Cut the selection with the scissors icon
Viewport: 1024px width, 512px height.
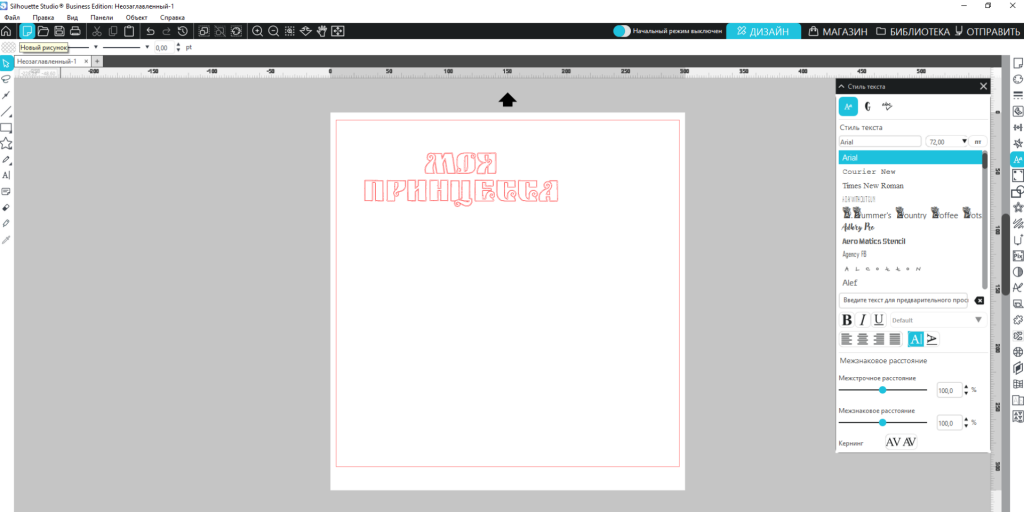pyautogui.click(x=97, y=31)
